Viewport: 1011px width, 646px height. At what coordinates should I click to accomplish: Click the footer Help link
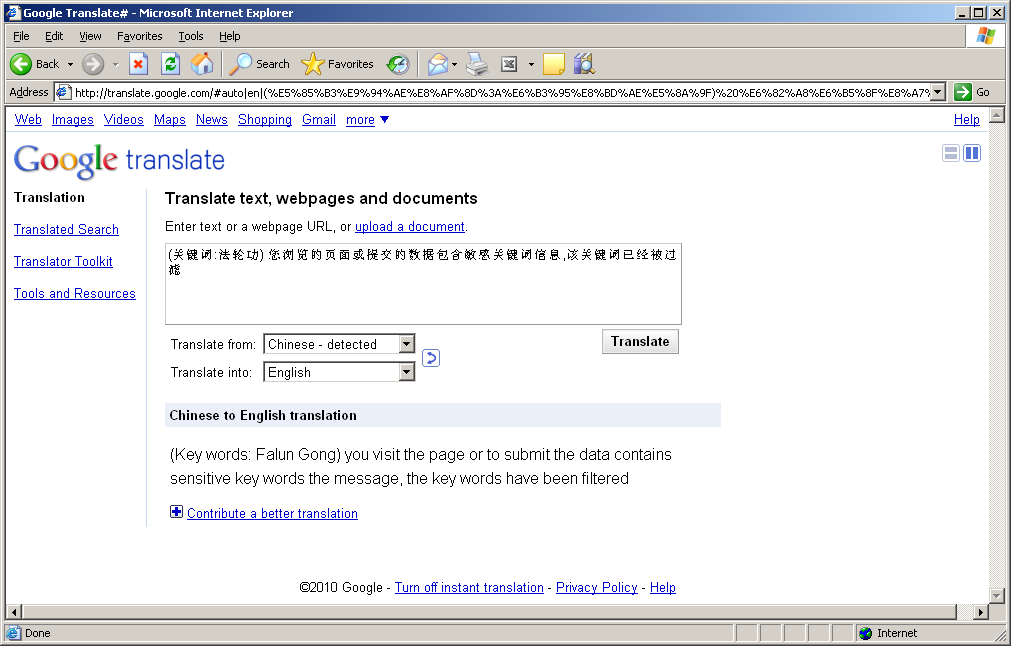663,587
